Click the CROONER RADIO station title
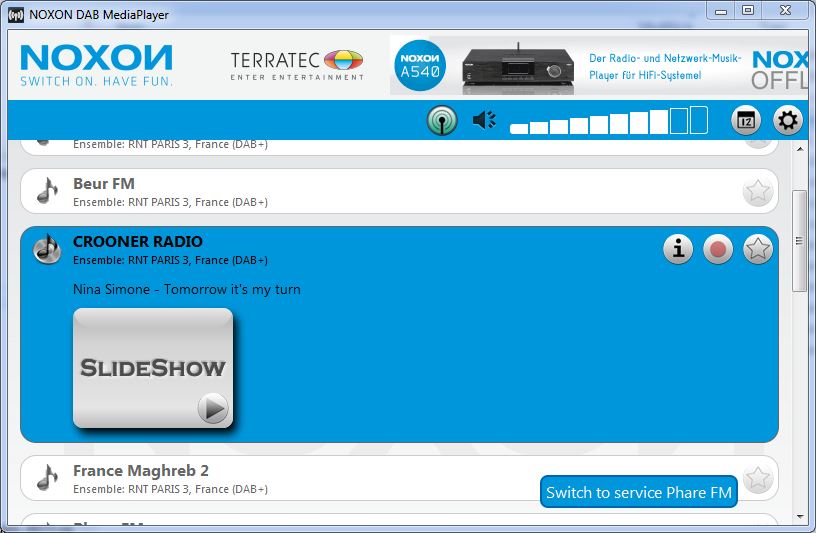This screenshot has width=816, height=533. click(x=138, y=242)
